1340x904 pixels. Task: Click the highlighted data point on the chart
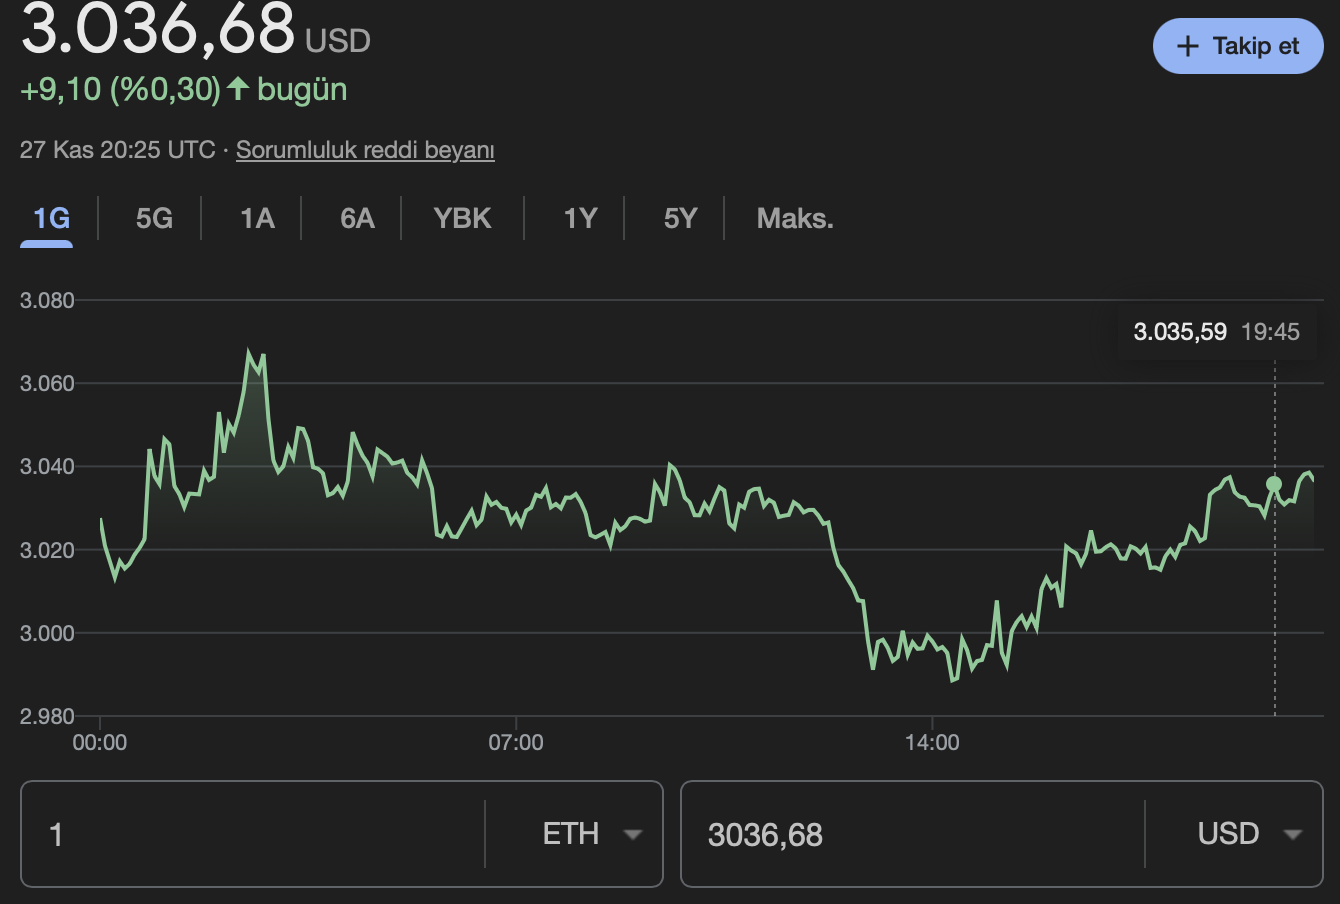click(x=1274, y=484)
